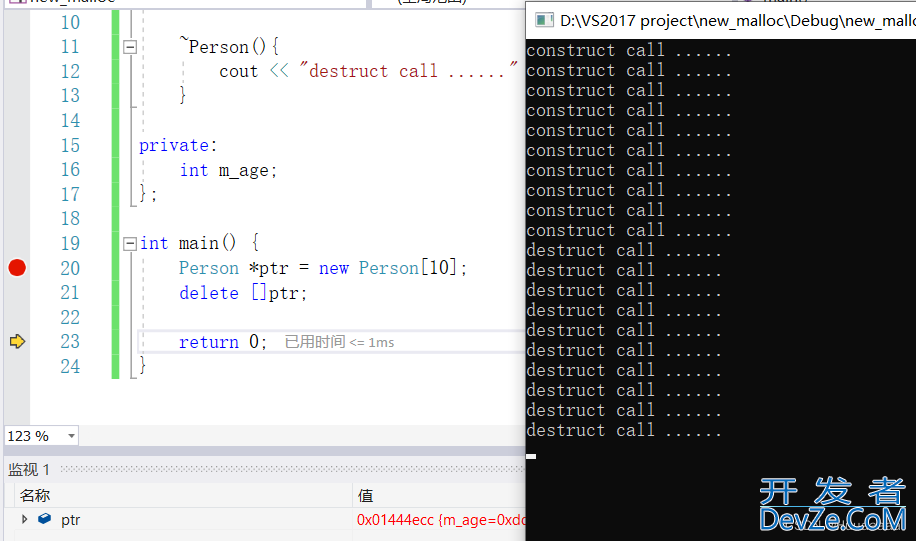Viewport: 916px width, 541px height.
Task: Click line number 11 in the gutter
Action: pos(70,47)
